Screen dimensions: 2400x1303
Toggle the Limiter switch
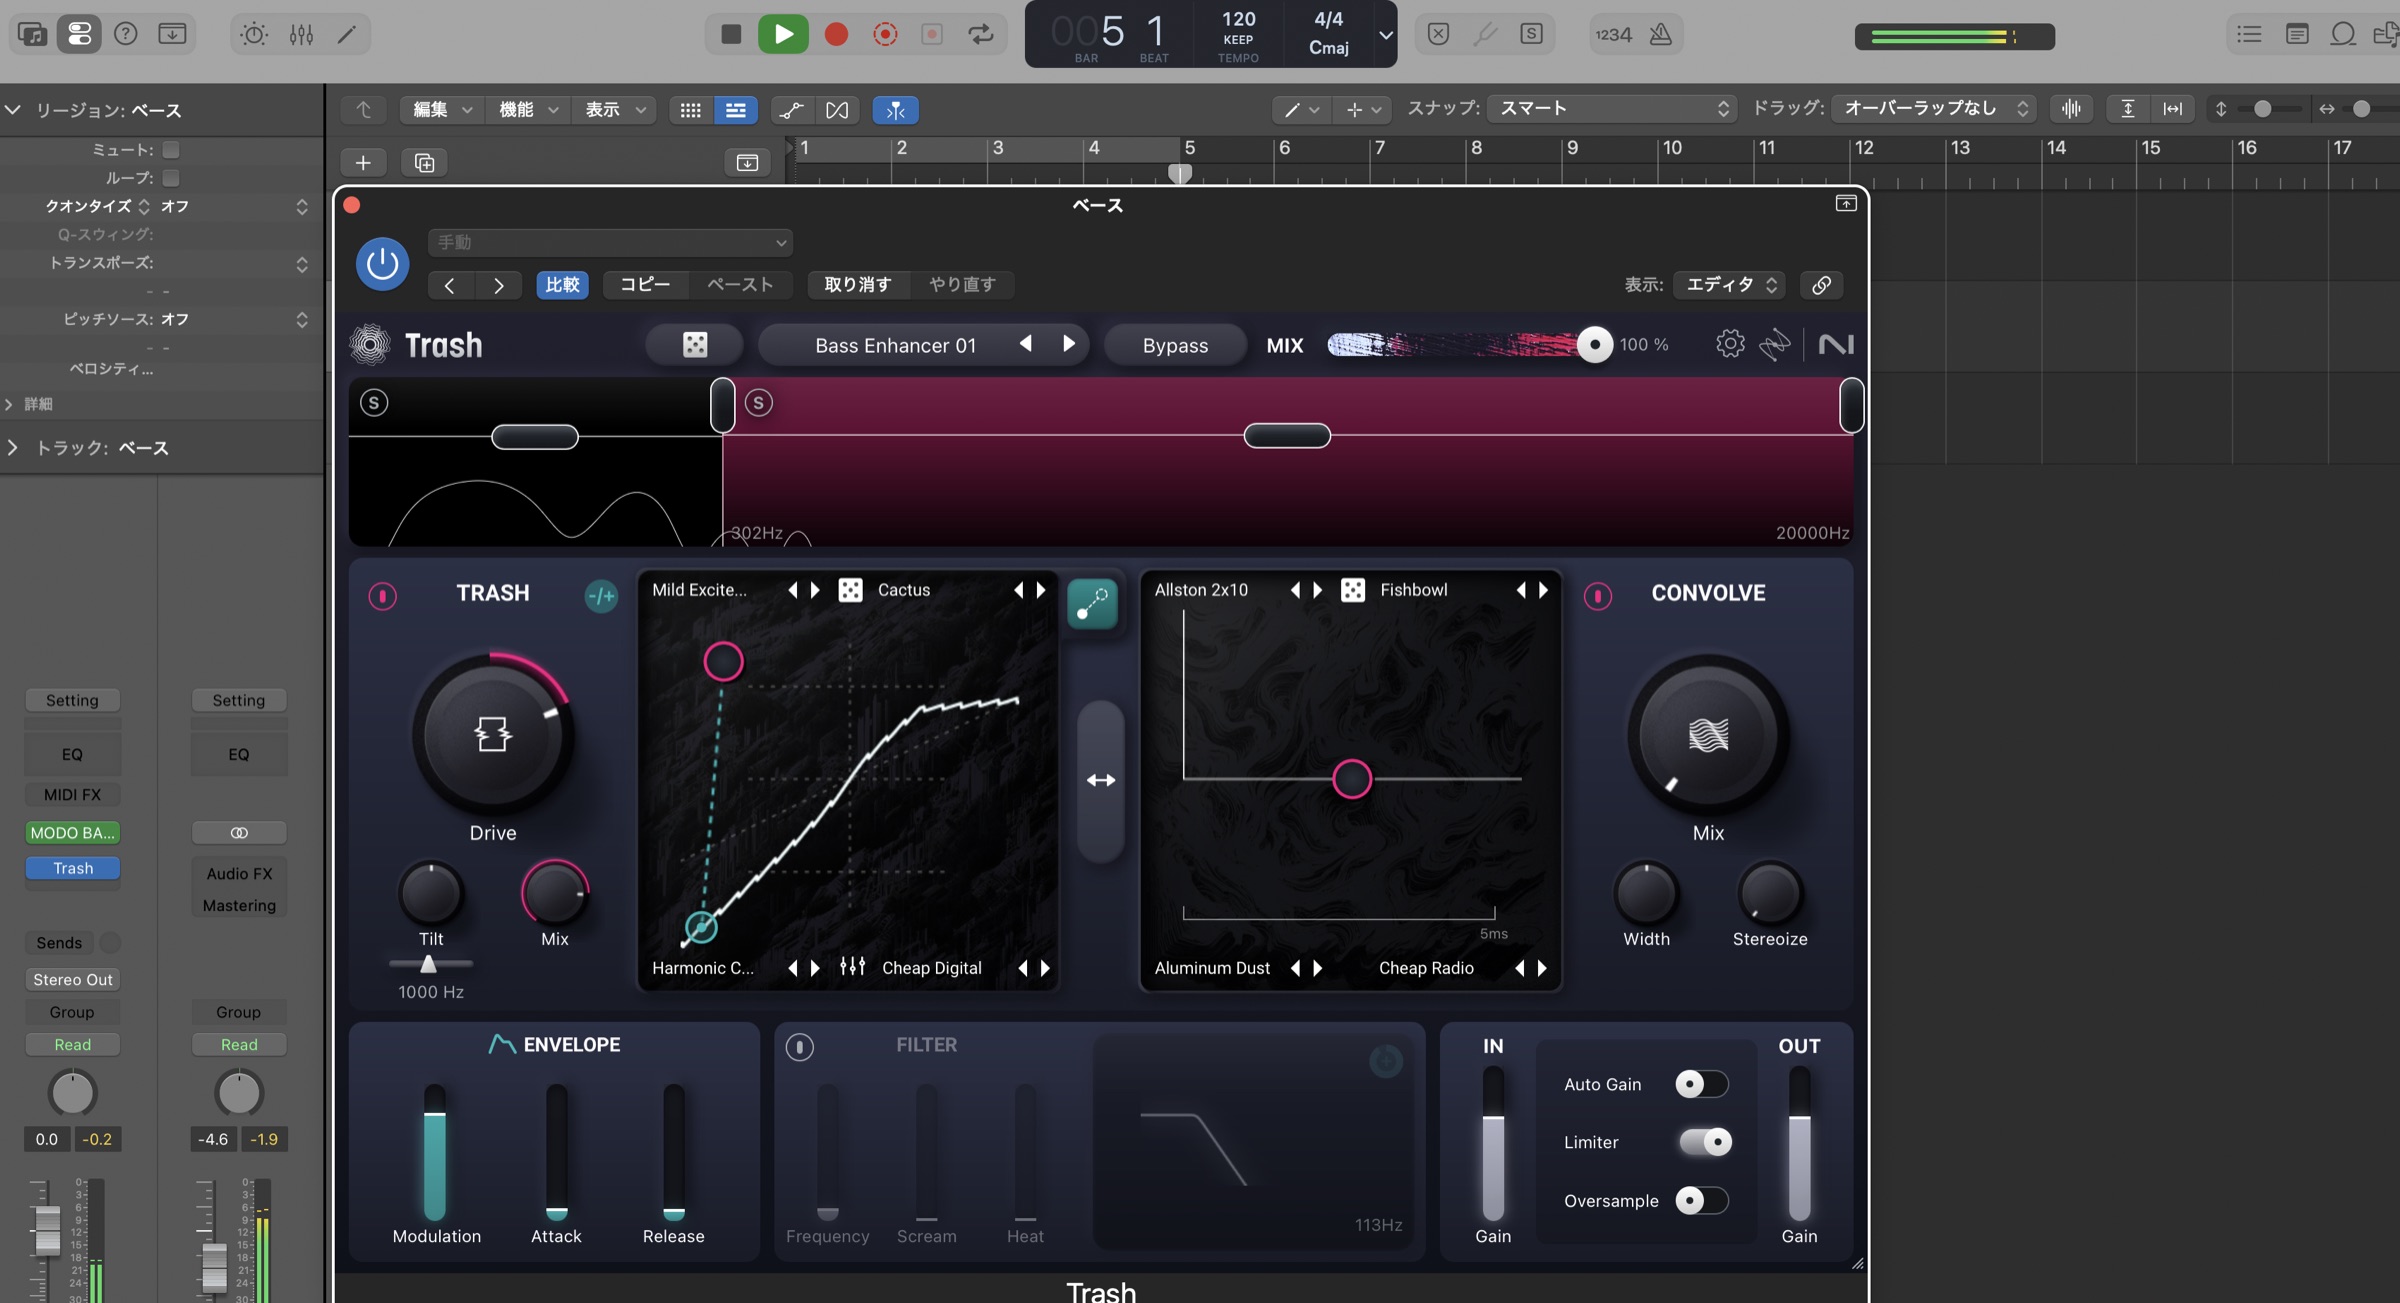tap(1704, 1141)
